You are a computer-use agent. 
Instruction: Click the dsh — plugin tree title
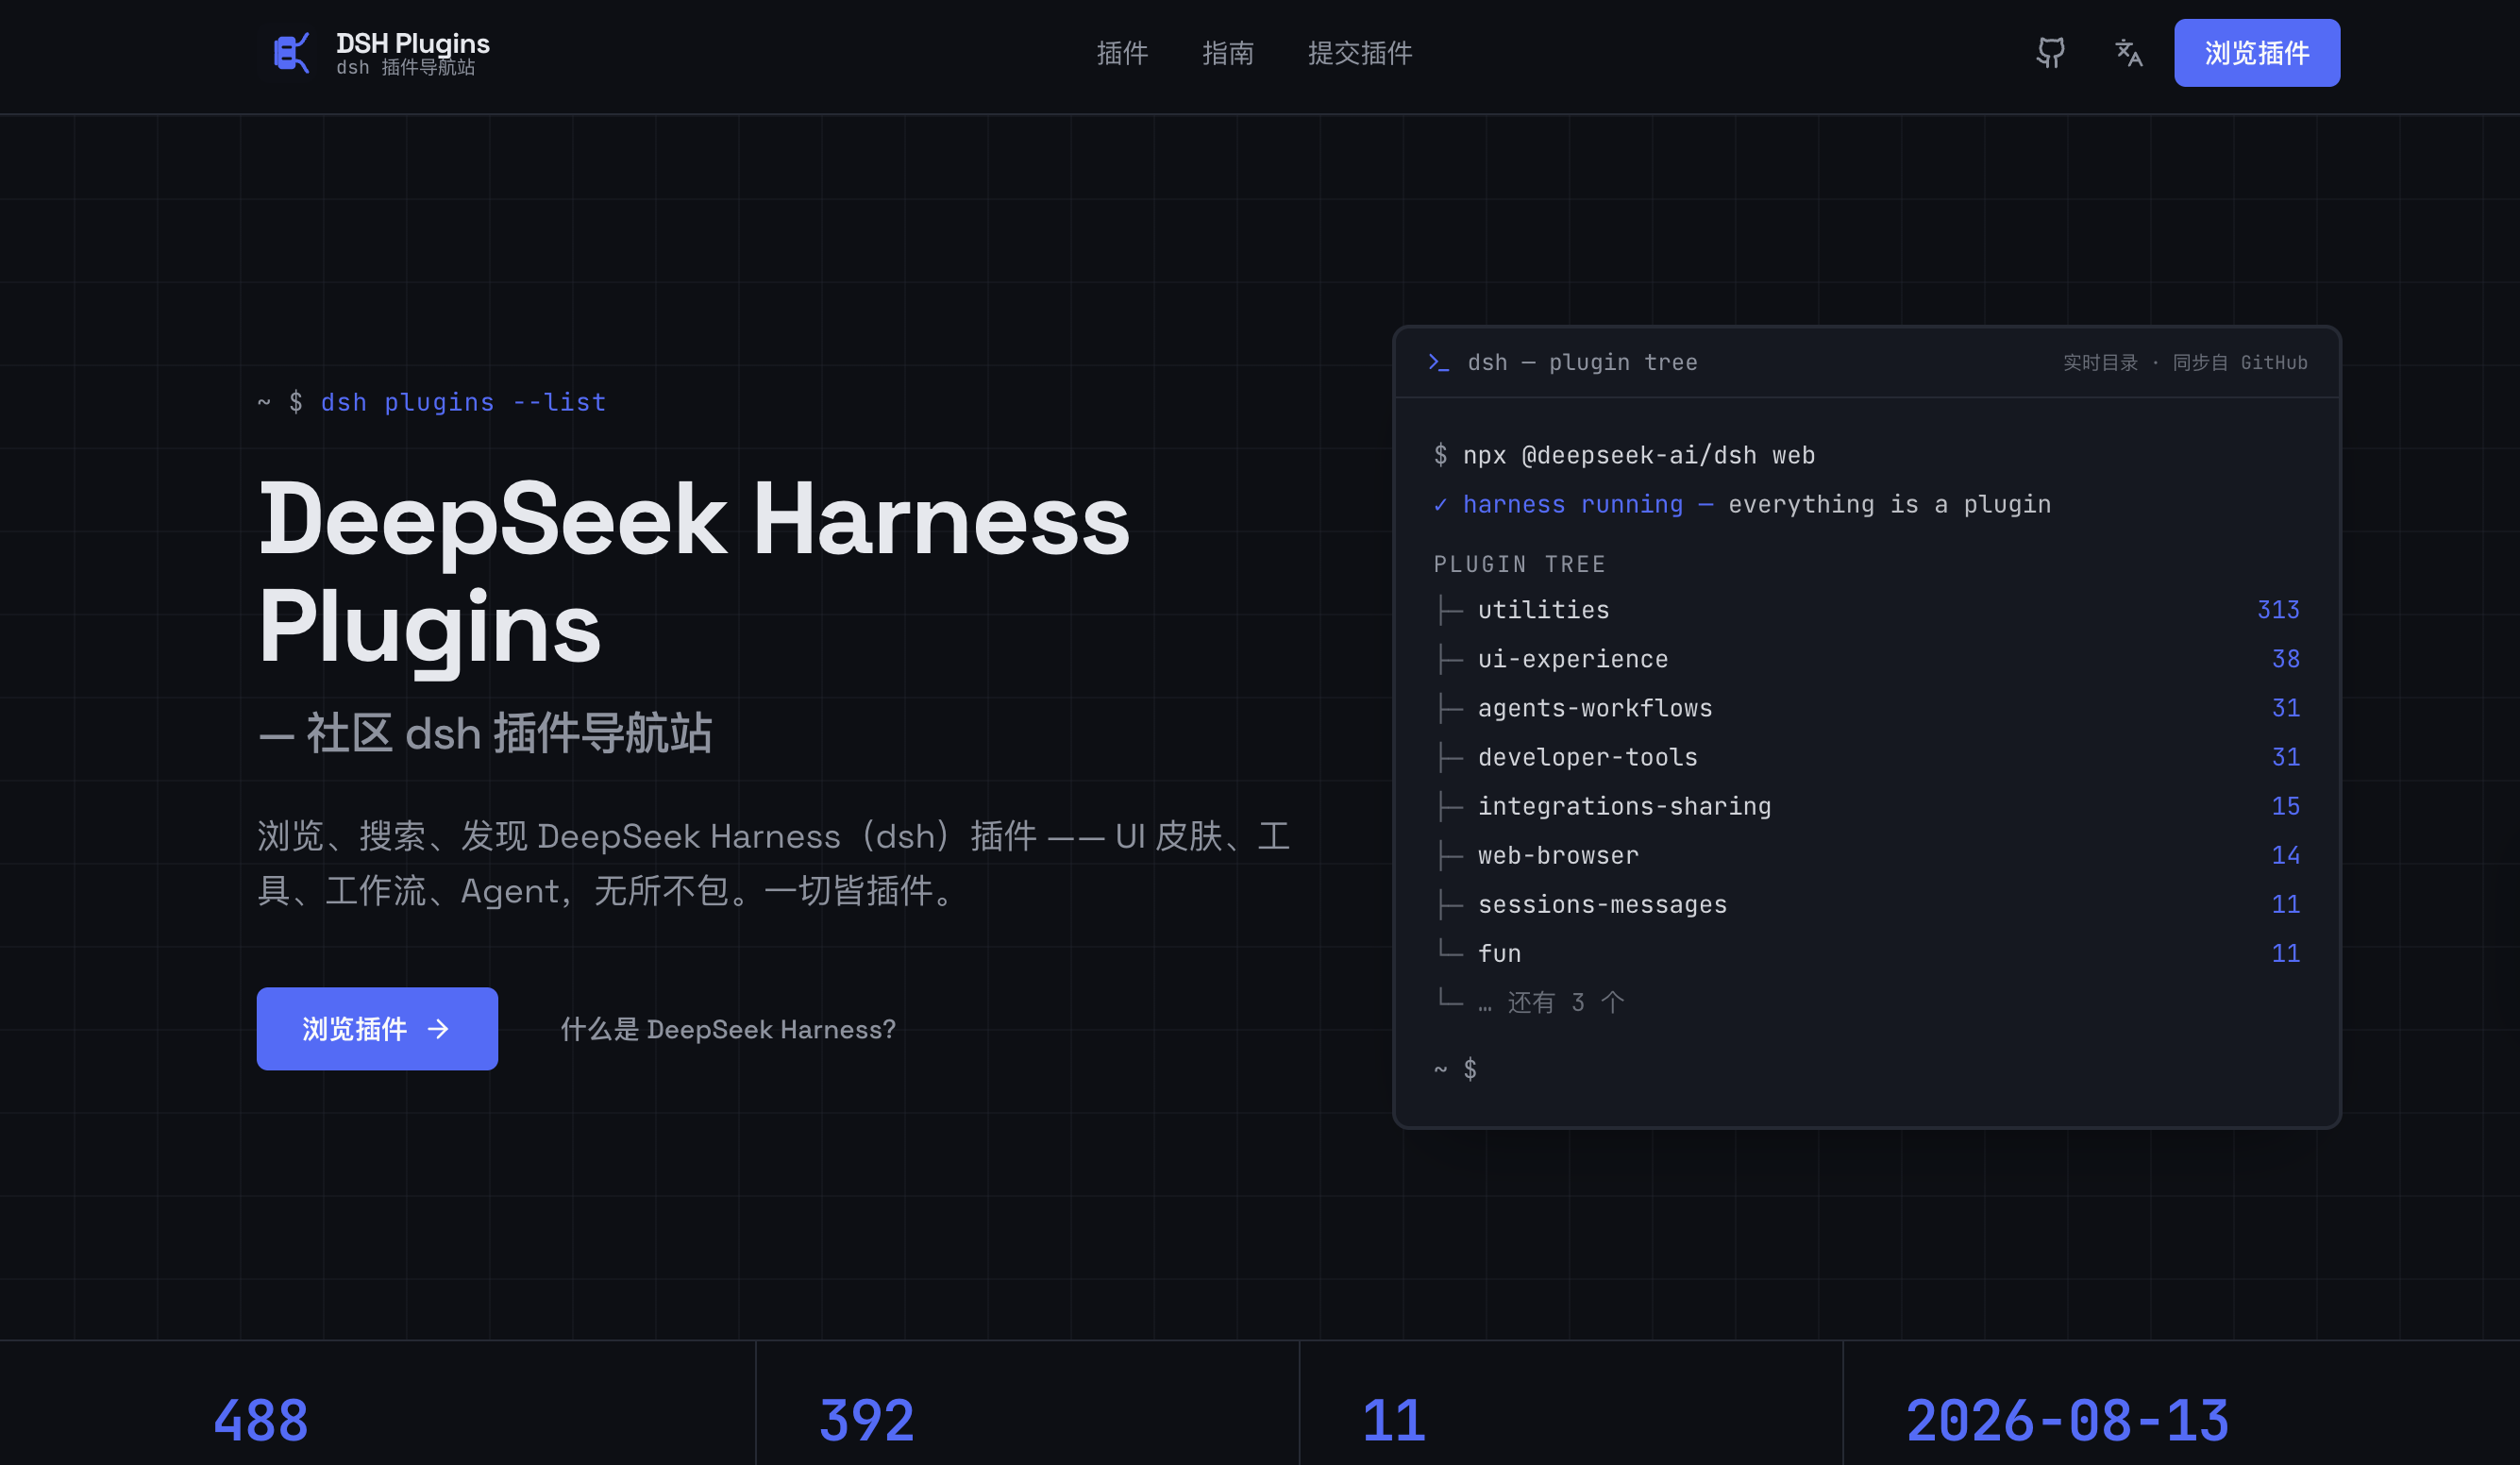[x=1582, y=362]
